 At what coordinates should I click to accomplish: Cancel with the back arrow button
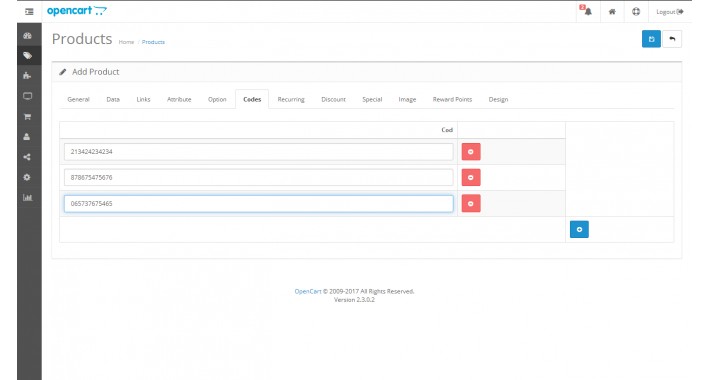tap(672, 39)
